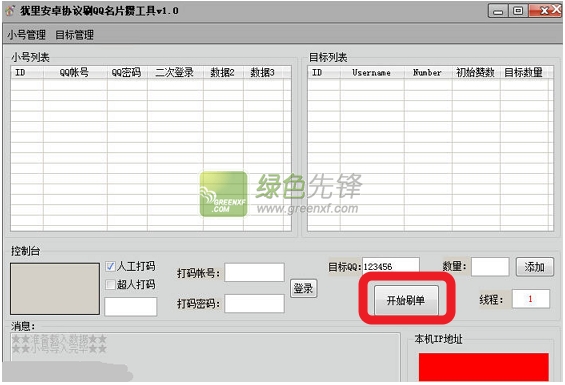
Task: Click the Number column header
Action: click(x=428, y=72)
